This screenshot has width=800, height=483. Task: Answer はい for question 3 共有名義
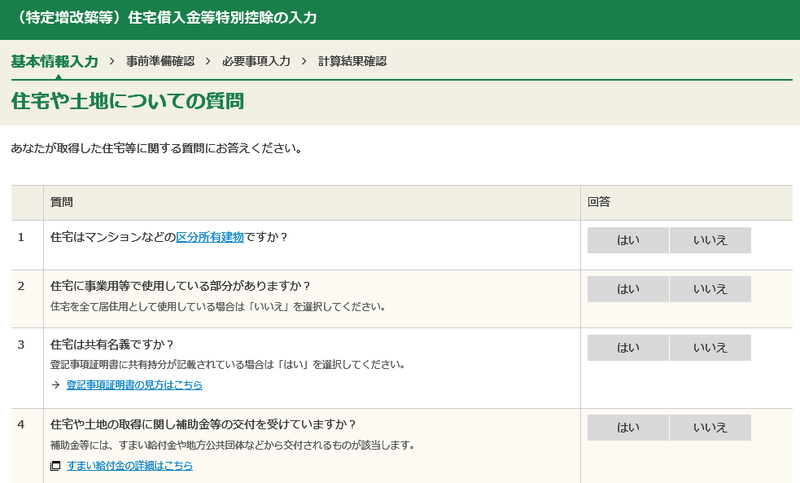(628, 348)
